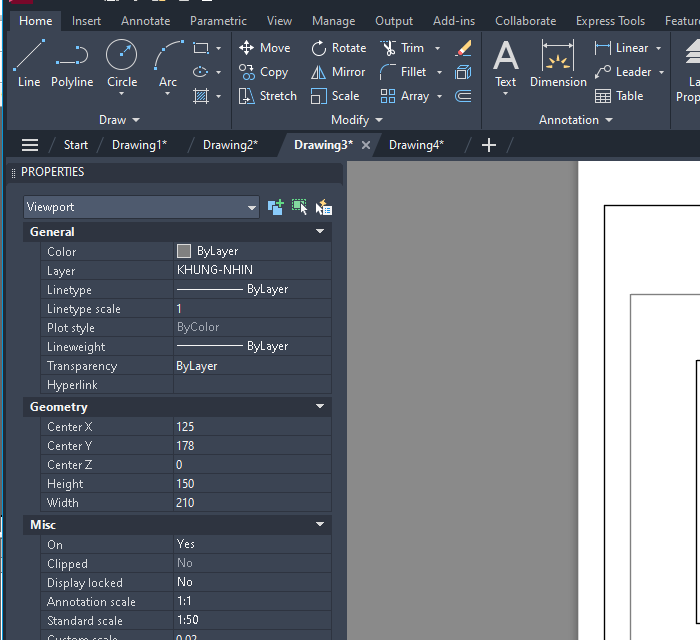Activate the Trim command
Screen dimensions: 700x640
[402, 48]
